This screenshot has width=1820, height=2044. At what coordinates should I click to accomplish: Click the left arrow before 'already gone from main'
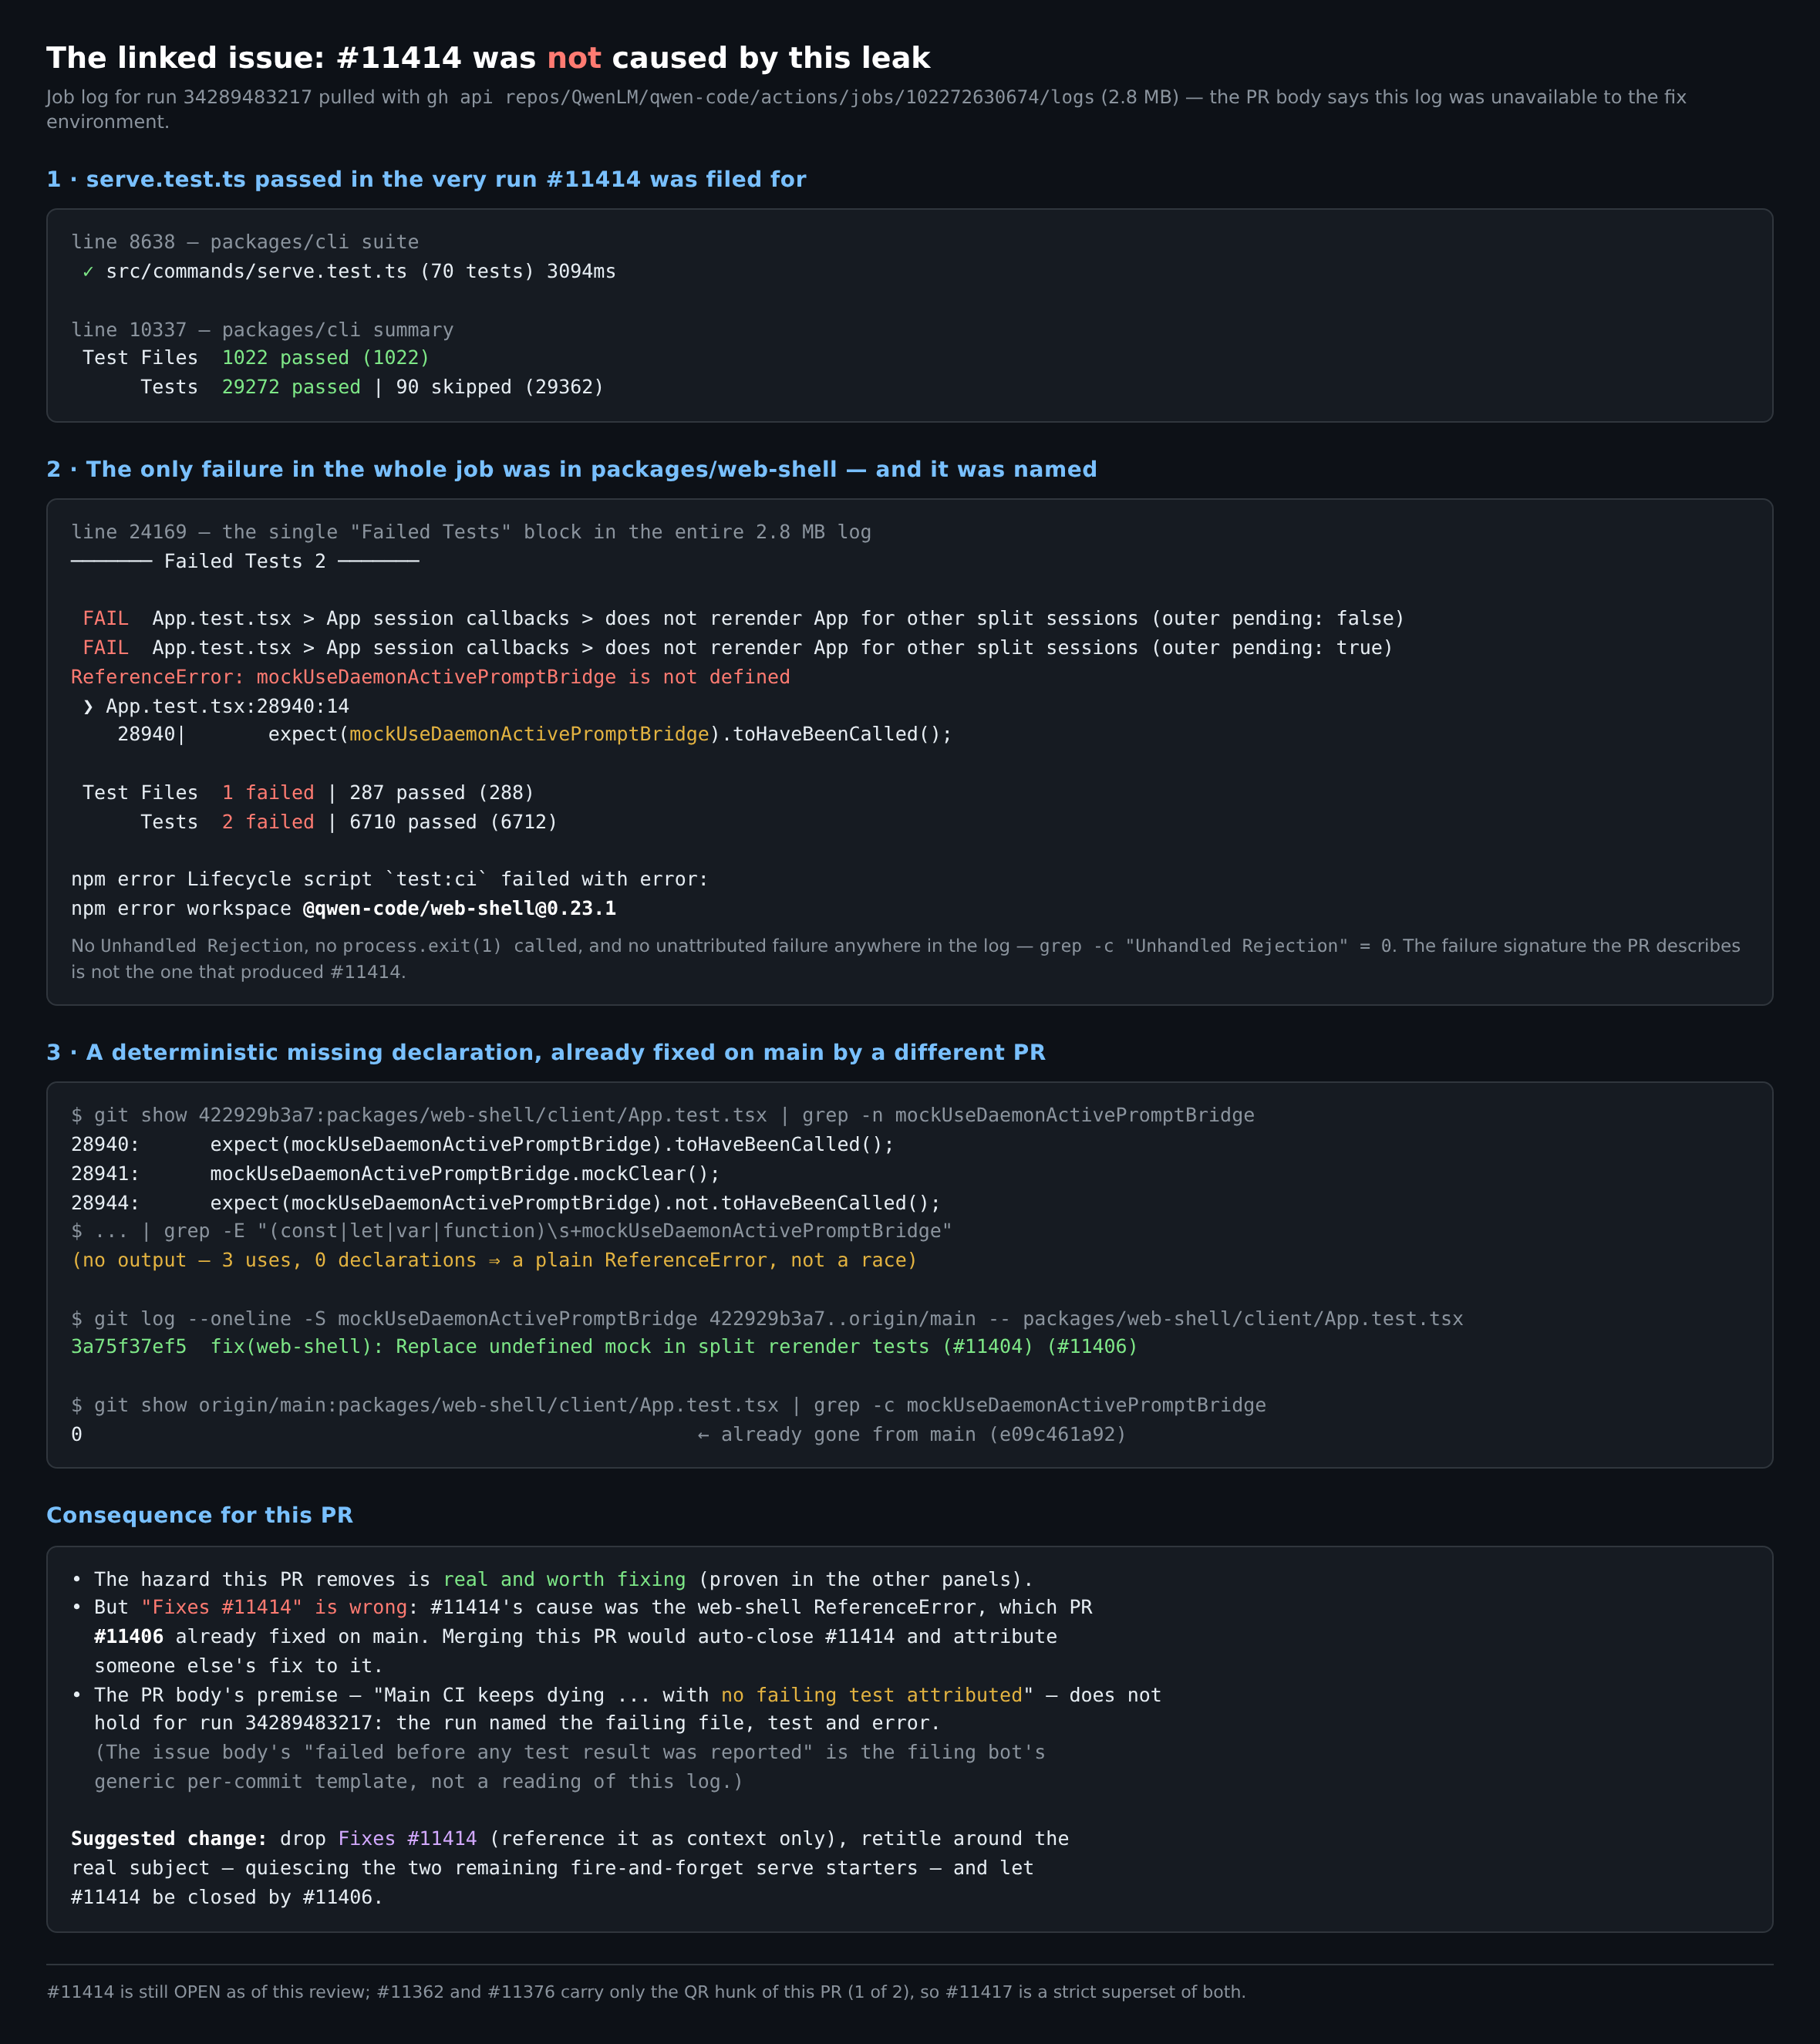(x=703, y=1435)
